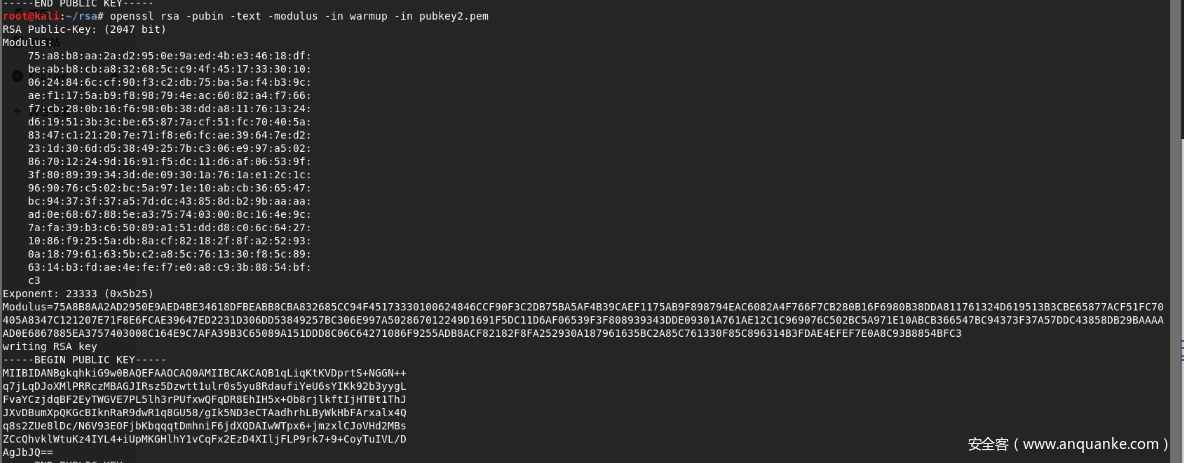
Task: Click the base64 line starting MIIBIDANBg
Action: point(204,372)
